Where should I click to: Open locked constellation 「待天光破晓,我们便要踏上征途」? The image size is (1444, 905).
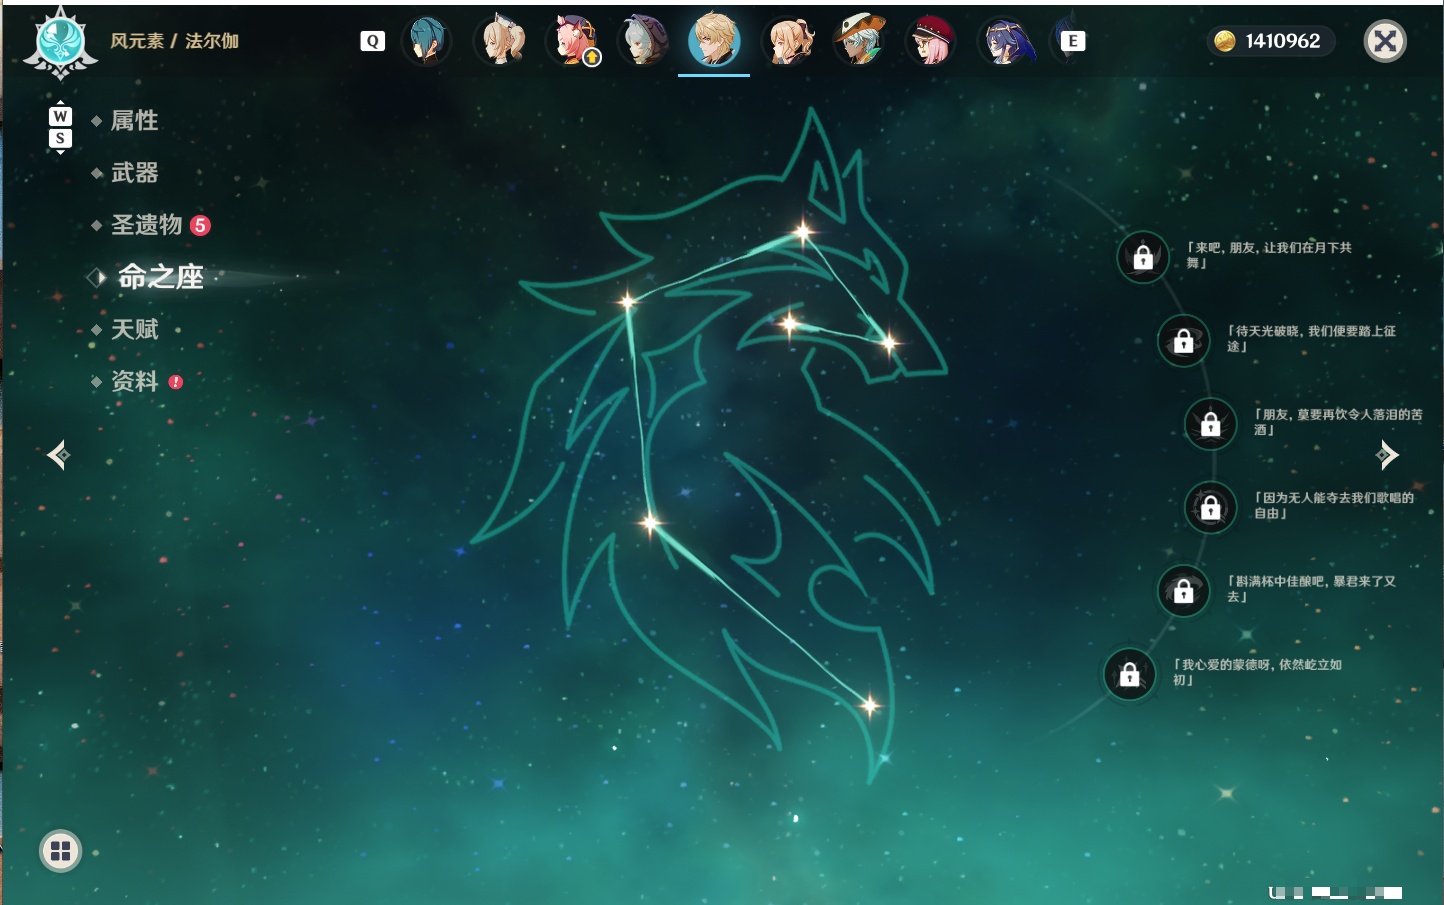click(x=1183, y=340)
